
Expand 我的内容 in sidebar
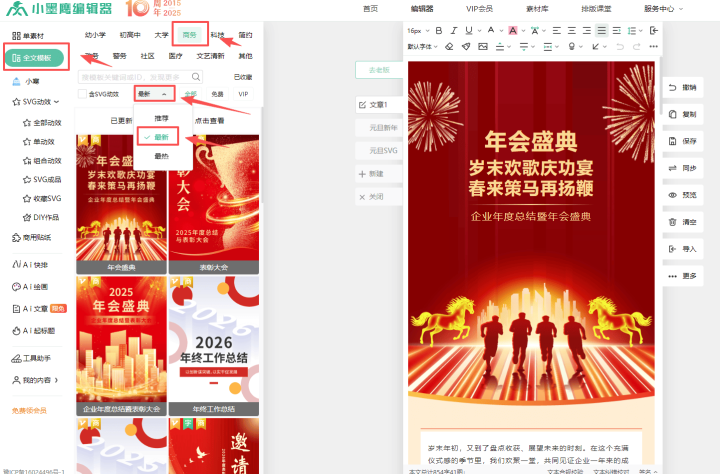pyautogui.click(x=35, y=380)
